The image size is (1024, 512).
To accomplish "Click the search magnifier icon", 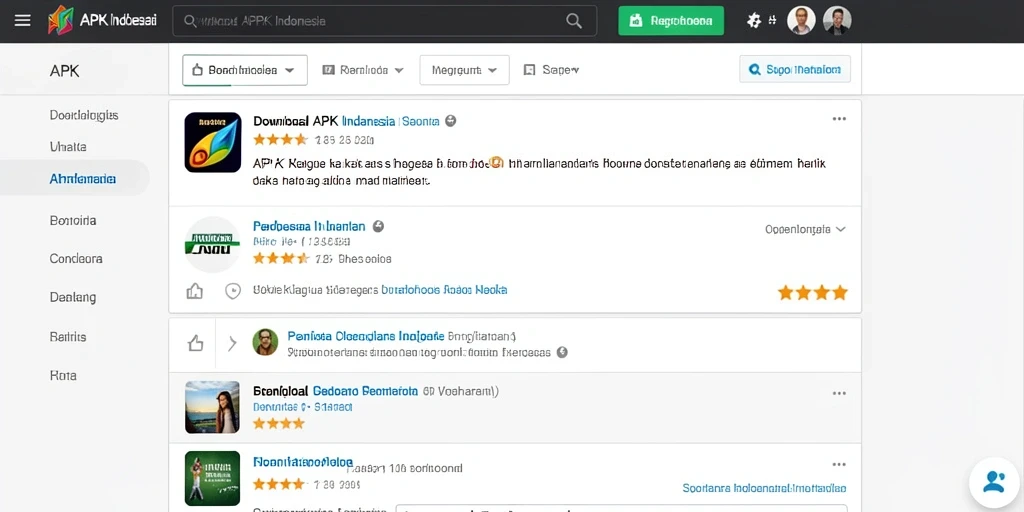I will 573,21.
